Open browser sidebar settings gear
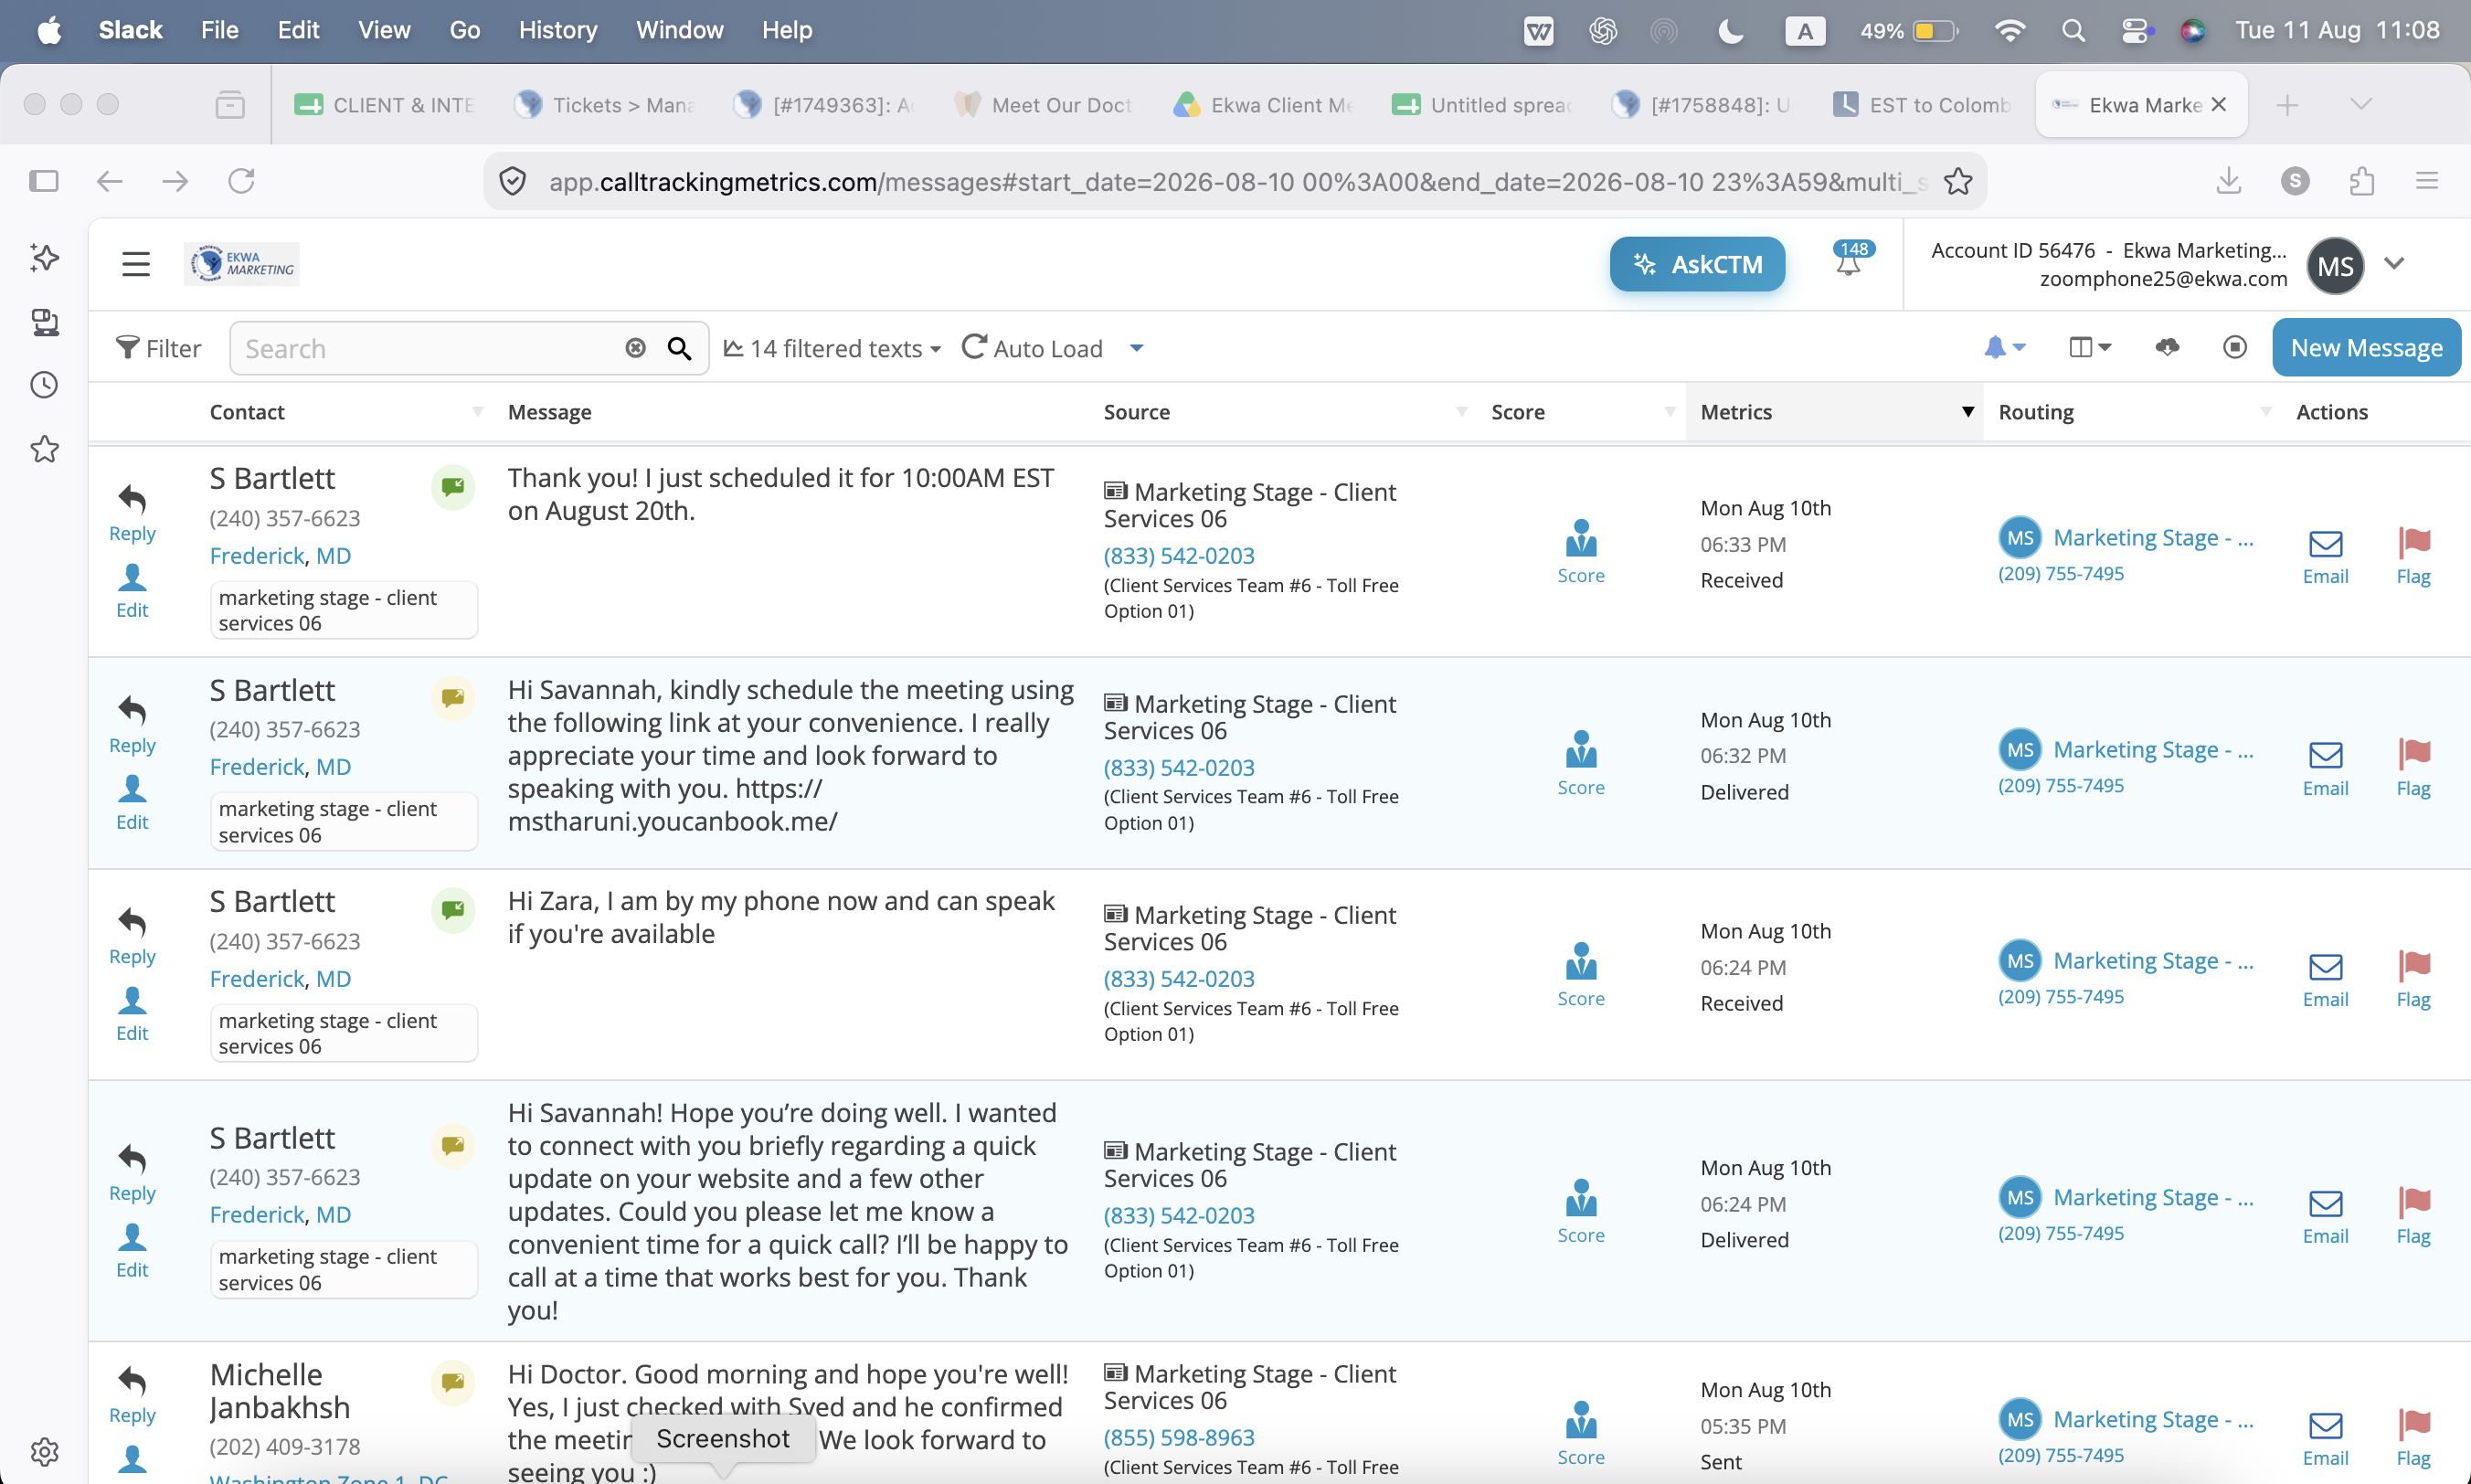2471x1484 pixels. 44,1451
